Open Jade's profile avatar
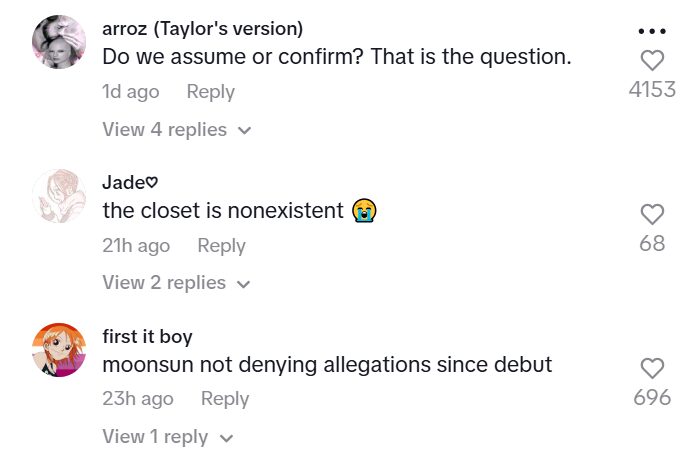700x464 pixels. click(x=59, y=195)
